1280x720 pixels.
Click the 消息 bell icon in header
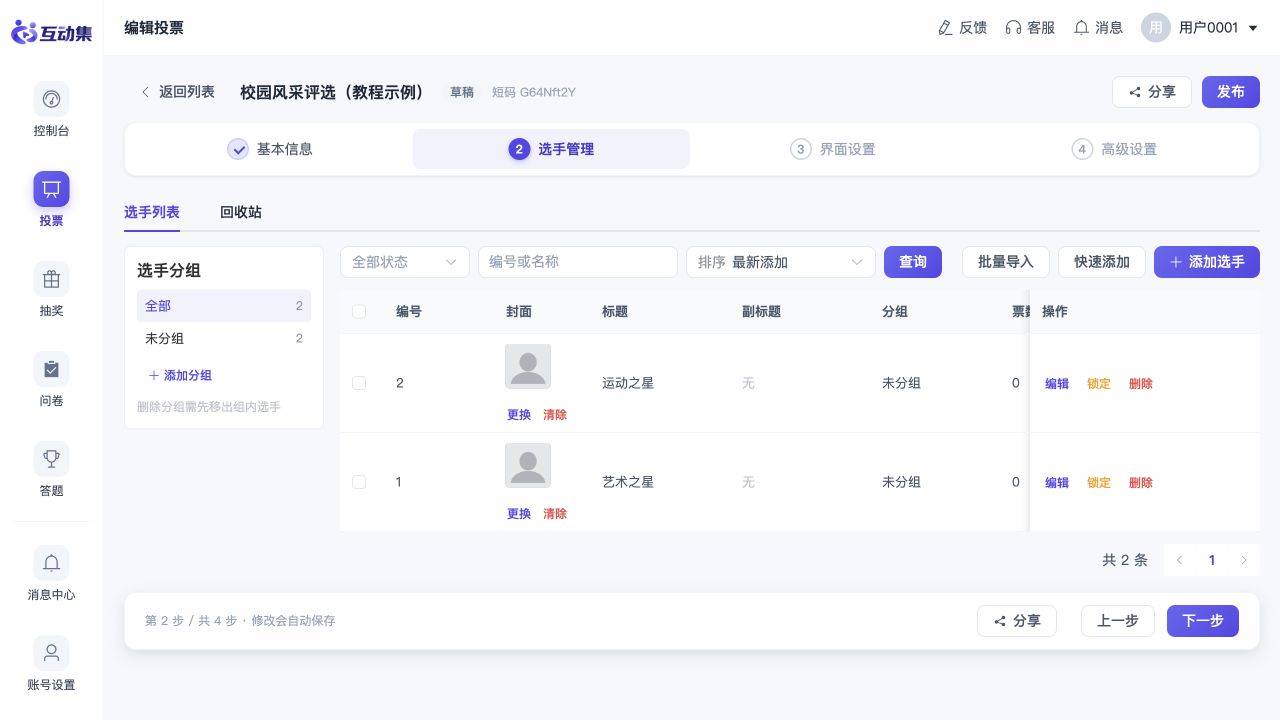(x=1081, y=28)
